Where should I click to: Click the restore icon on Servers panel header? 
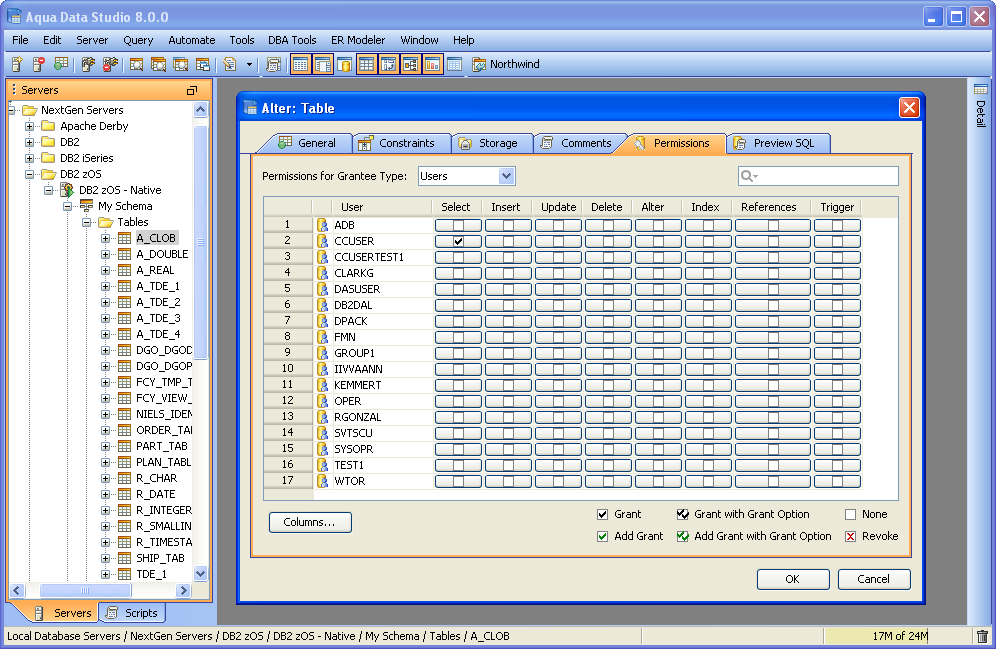coord(192,90)
